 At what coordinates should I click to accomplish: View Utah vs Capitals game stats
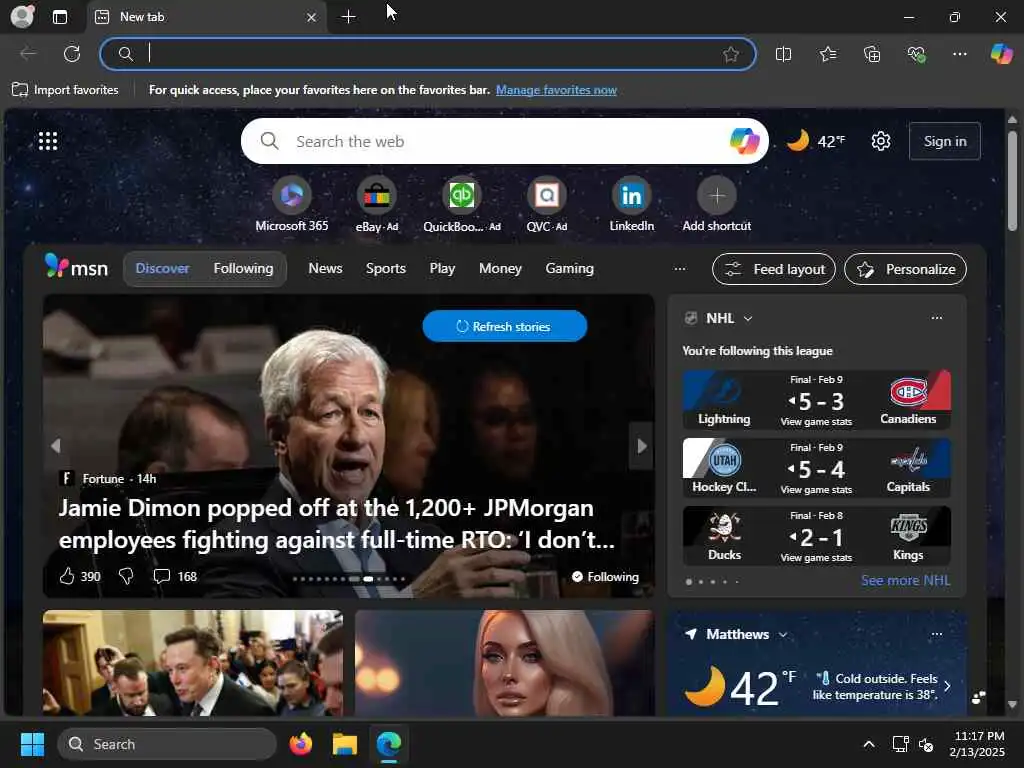point(816,490)
